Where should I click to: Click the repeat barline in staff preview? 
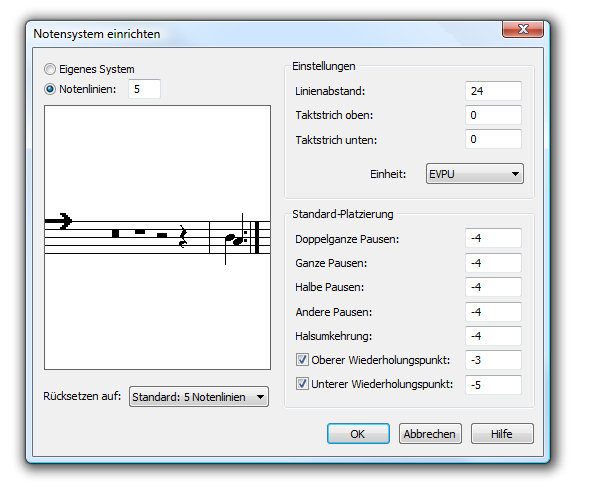pyautogui.click(x=255, y=237)
